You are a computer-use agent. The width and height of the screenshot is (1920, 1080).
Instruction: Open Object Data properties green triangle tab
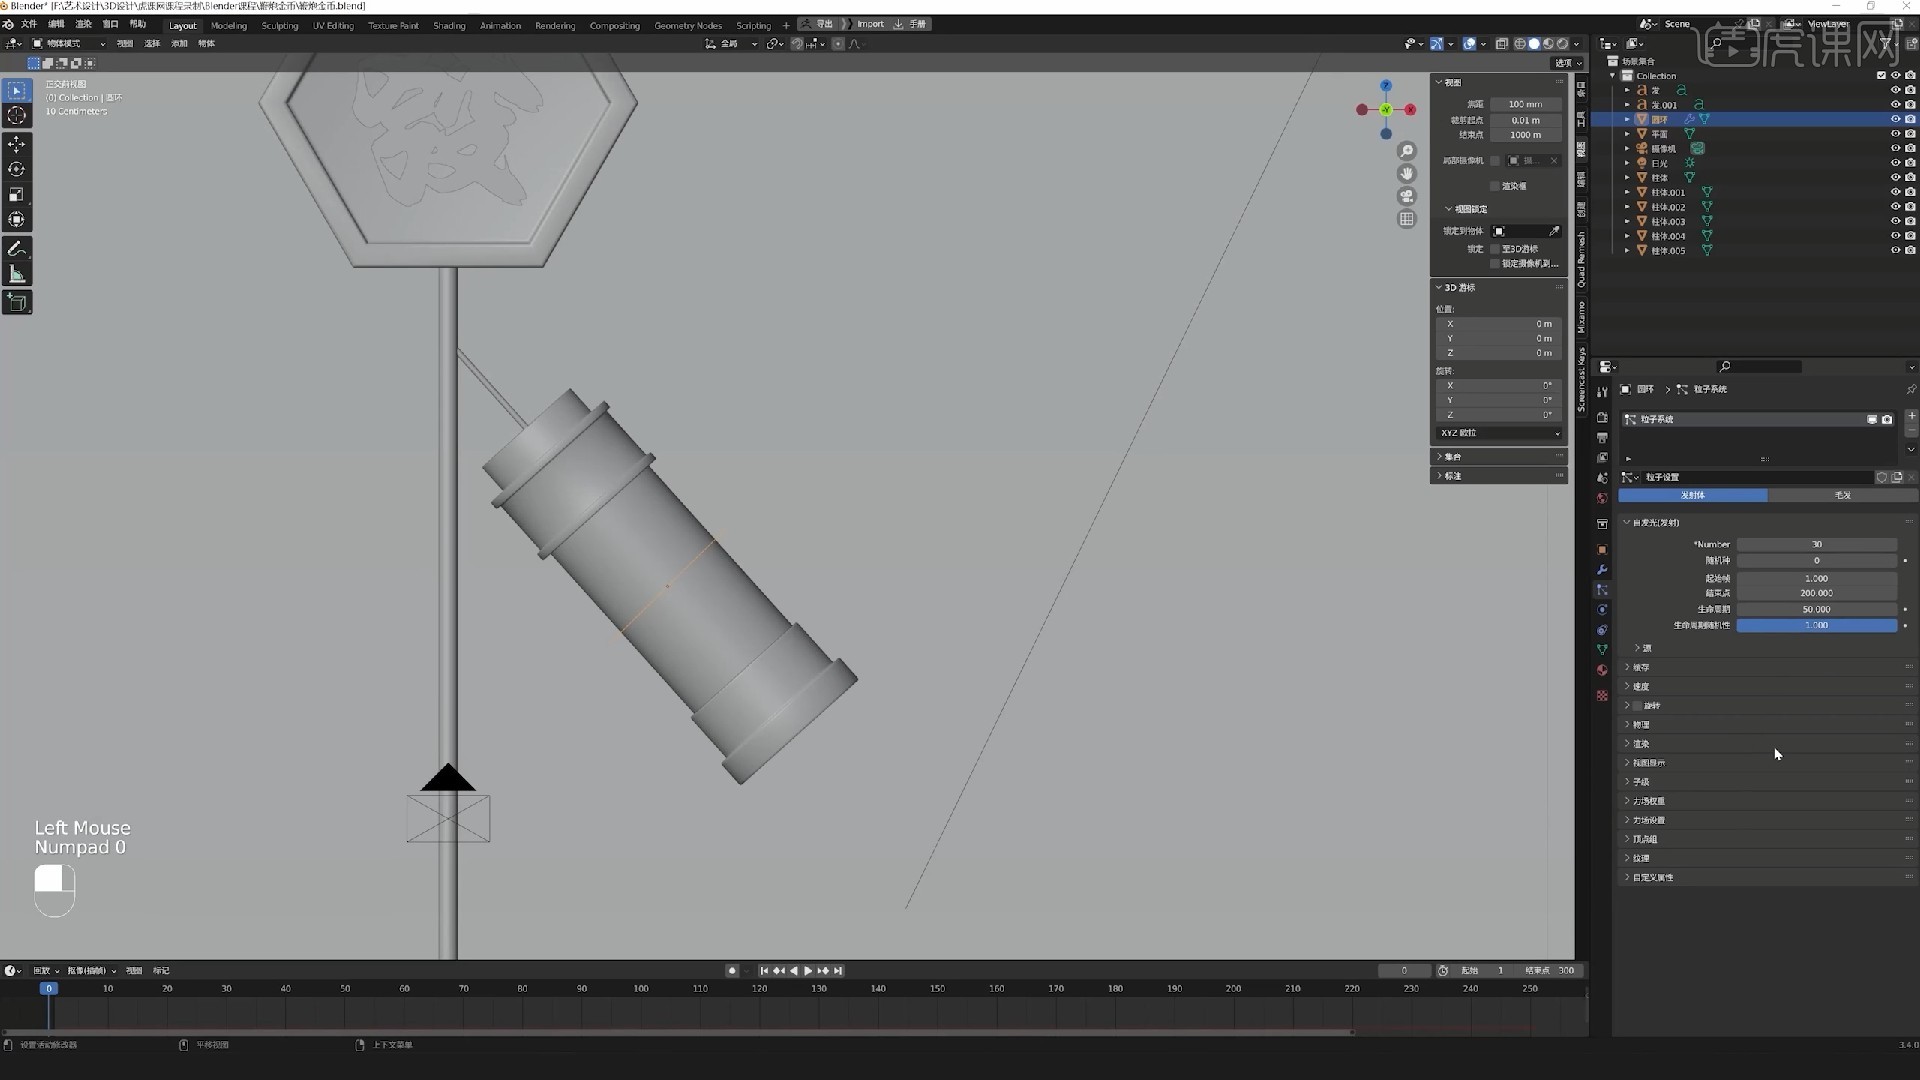1602,650
